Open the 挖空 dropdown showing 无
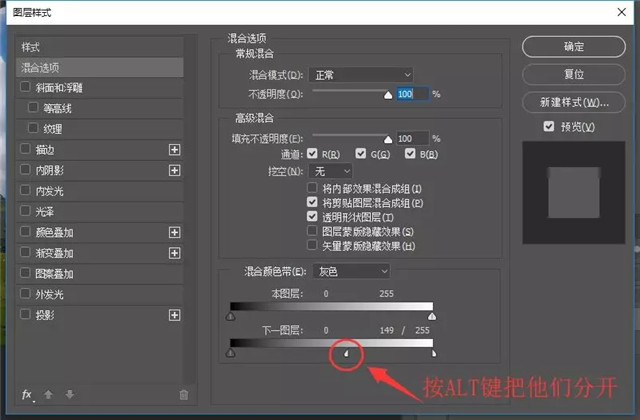The width and height of the screenshot is (640, 420). point(331,171)
